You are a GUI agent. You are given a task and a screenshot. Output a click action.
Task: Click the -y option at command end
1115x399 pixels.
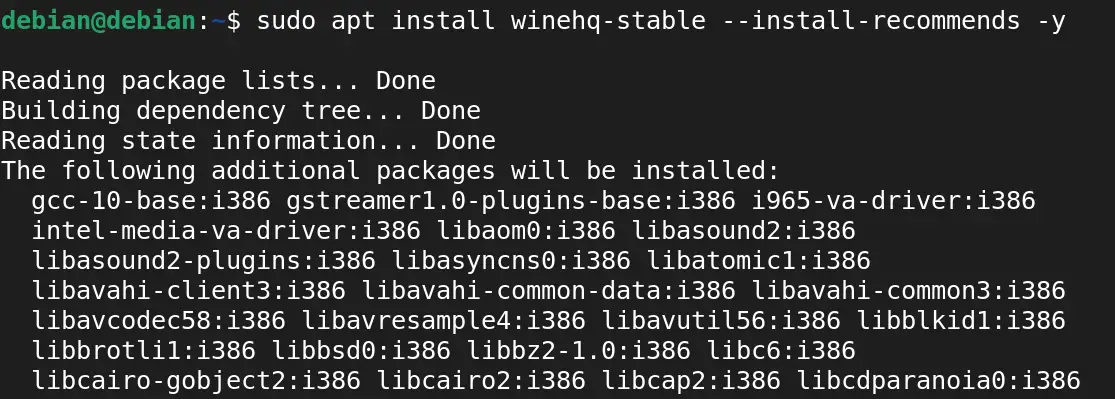[1050, 22]
